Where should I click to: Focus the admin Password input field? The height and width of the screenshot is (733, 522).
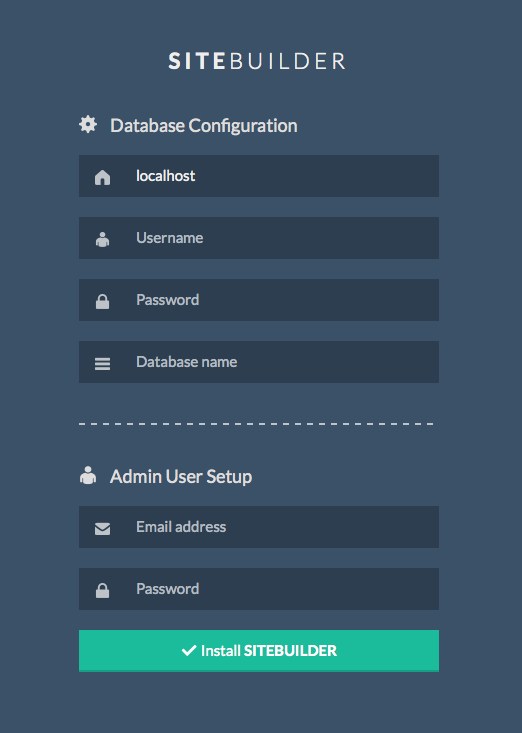pyautogui.click(x=259, y=589)
